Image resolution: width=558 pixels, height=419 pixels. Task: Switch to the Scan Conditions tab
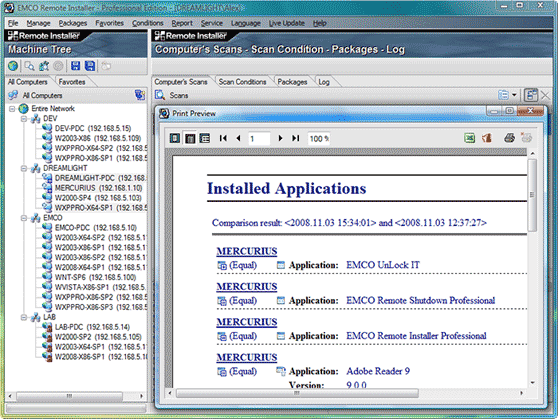point(242,82)
